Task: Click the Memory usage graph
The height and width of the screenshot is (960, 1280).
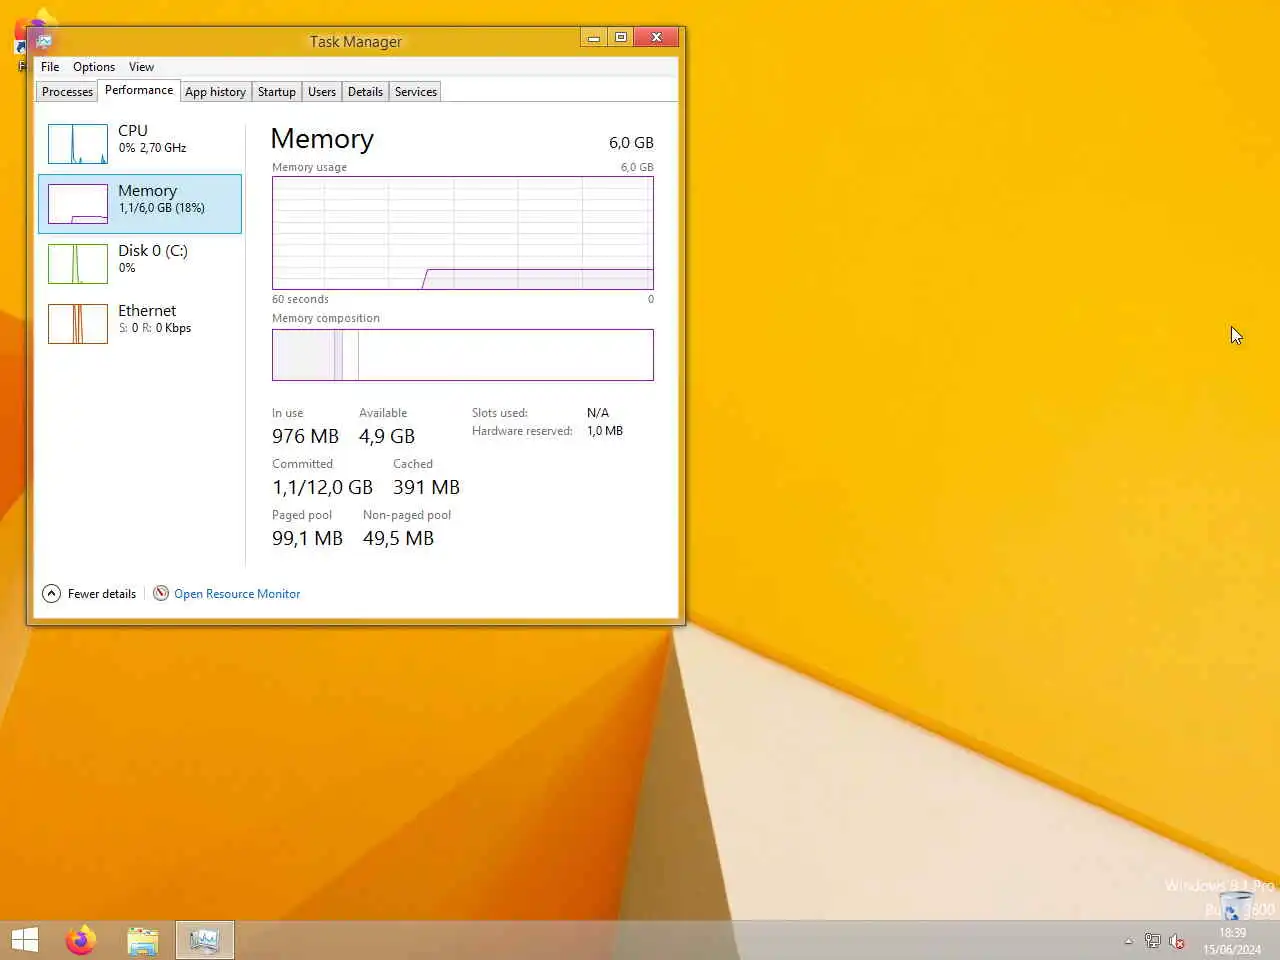Action: (463, 233)
